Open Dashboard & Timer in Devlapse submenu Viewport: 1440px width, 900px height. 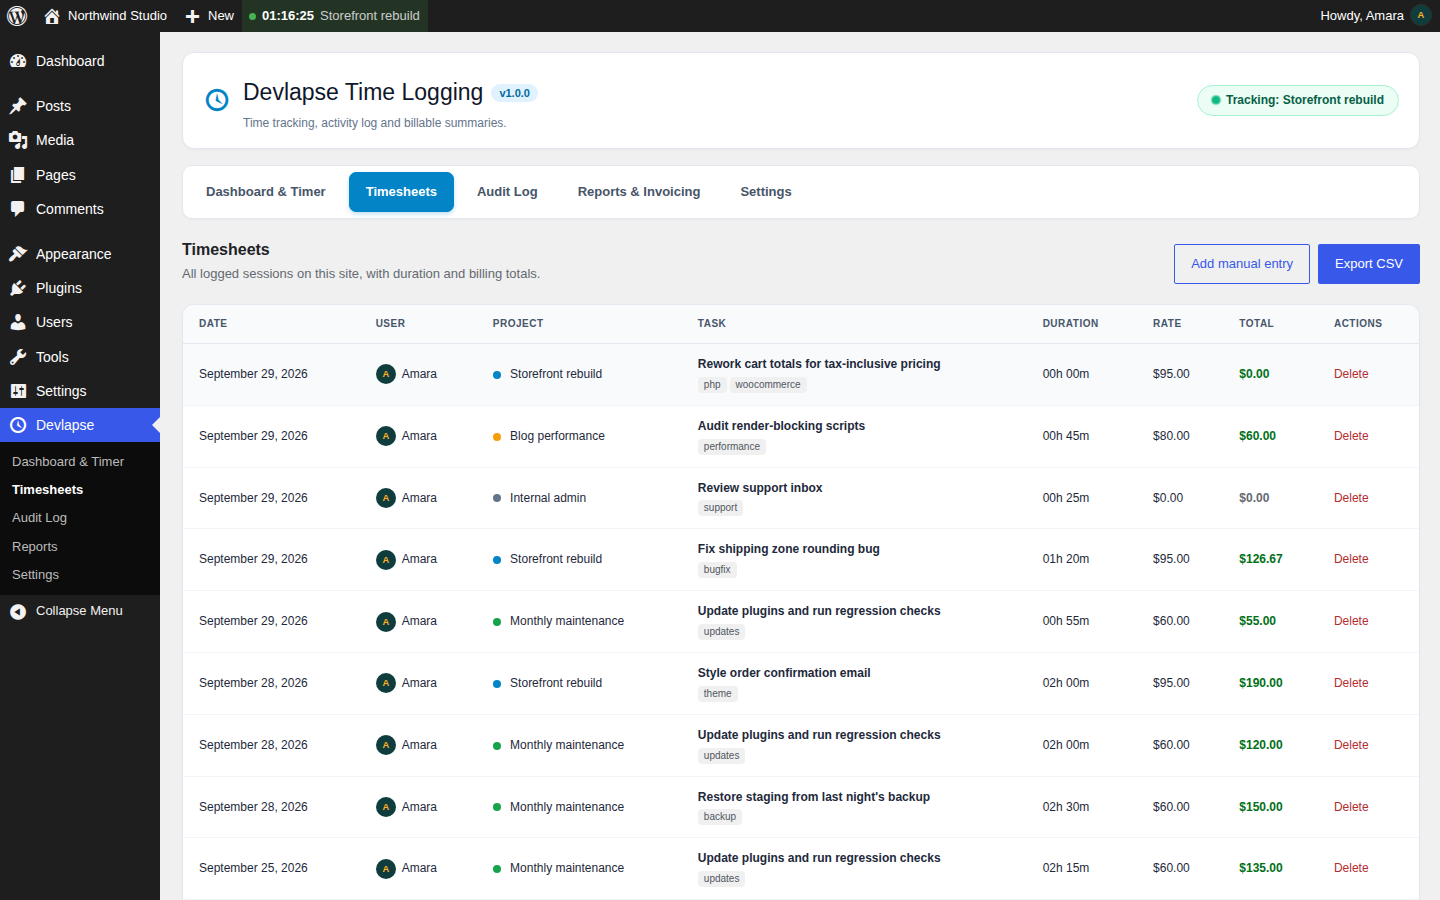(x=68, y=462)
